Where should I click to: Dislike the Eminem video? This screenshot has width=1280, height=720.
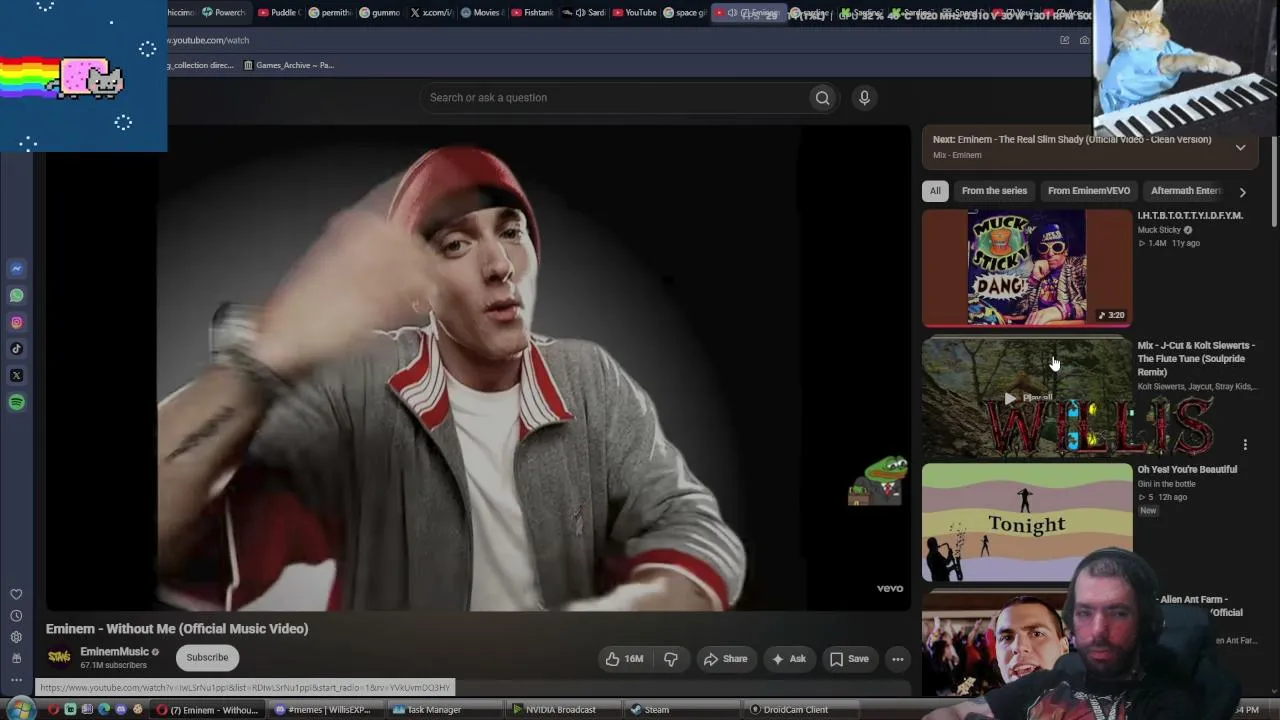coord(671,659)
